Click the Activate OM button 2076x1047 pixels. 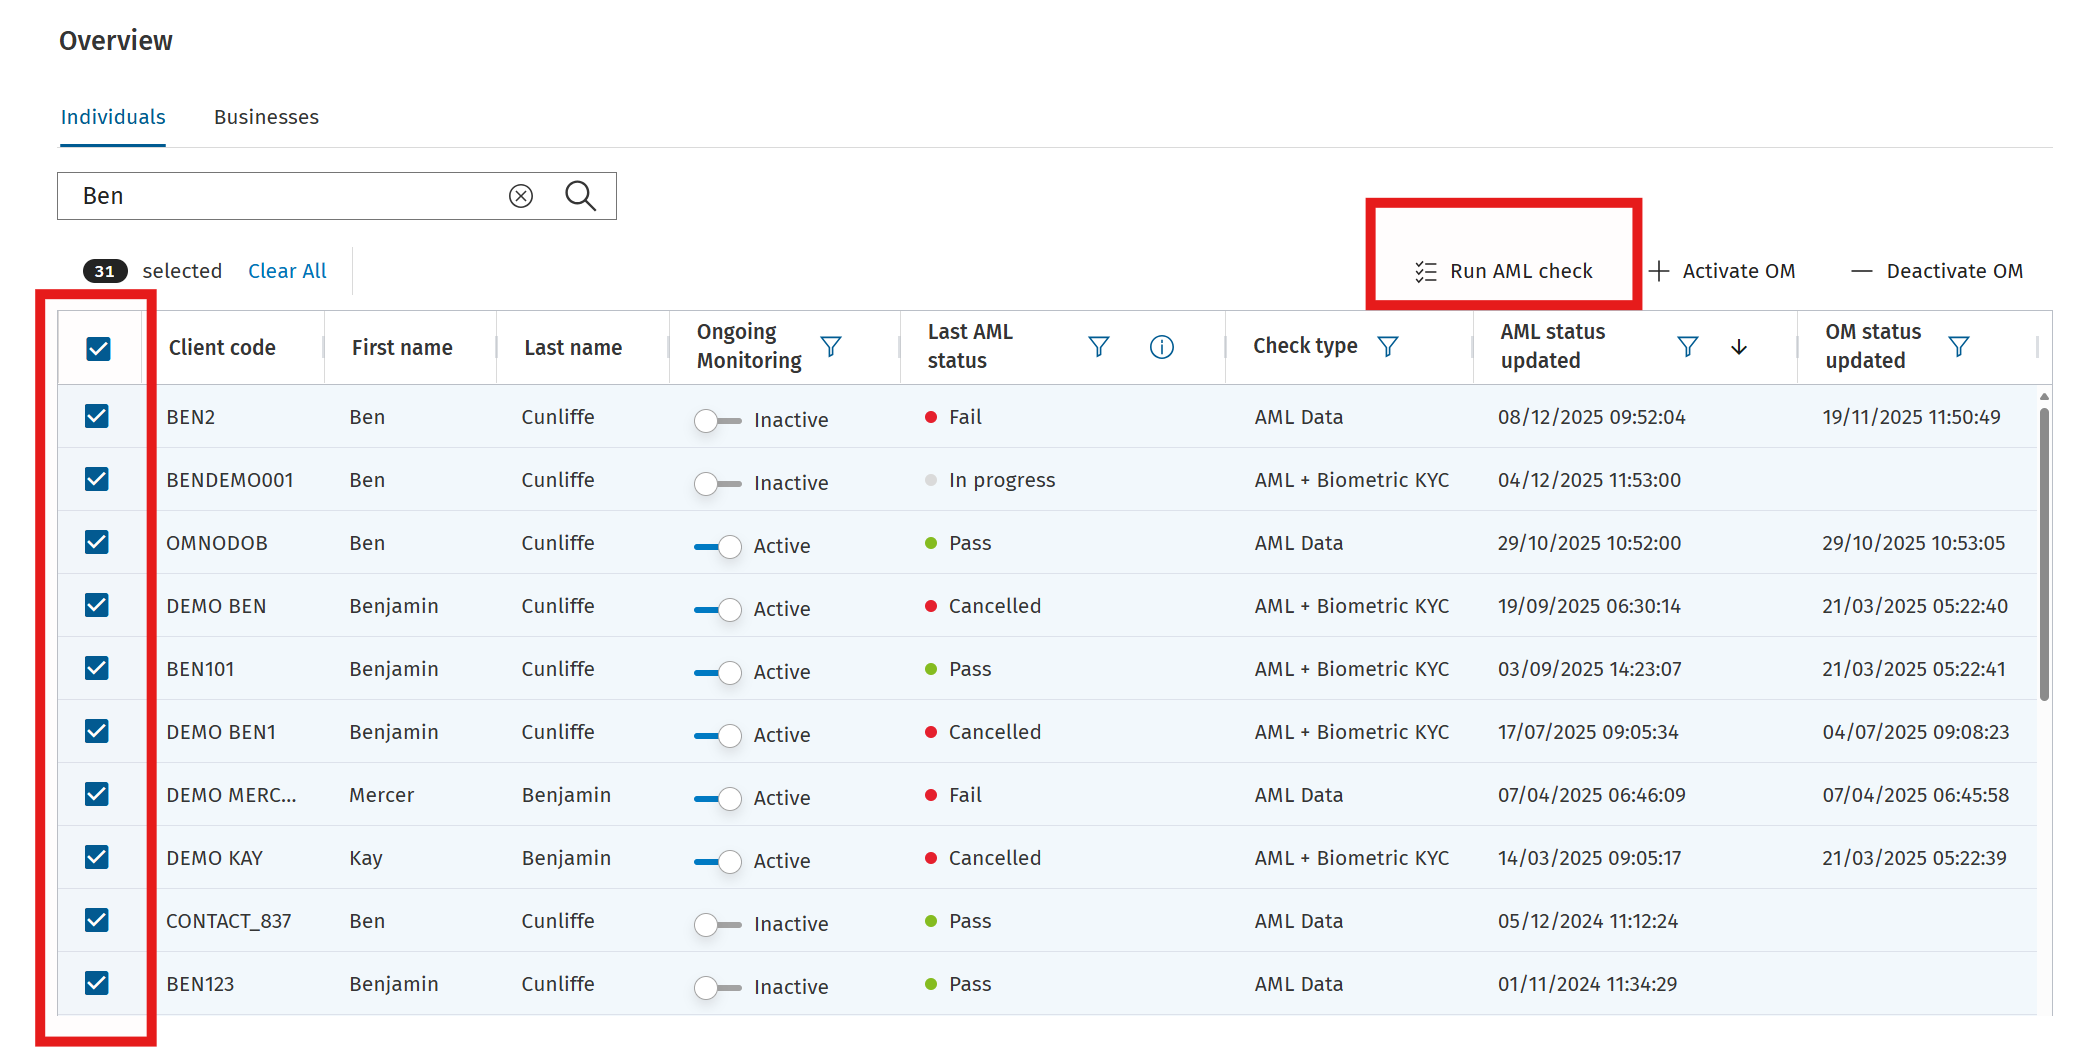1722,271
